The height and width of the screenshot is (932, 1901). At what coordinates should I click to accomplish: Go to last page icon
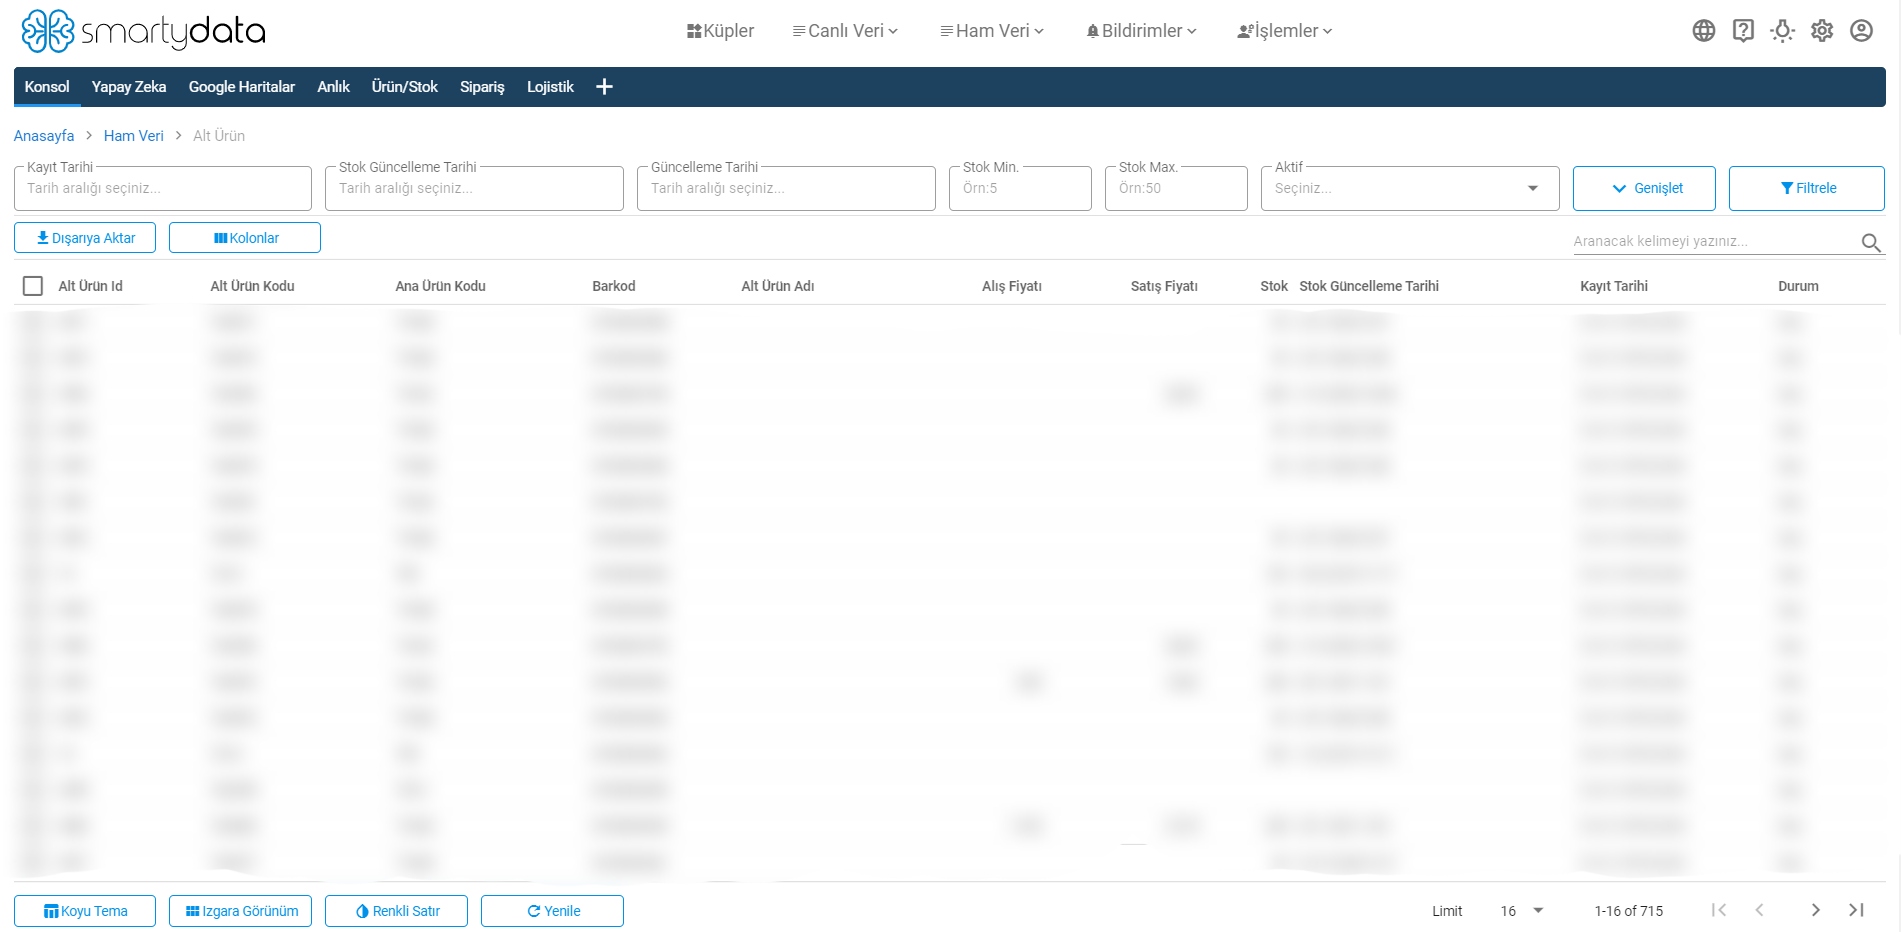tap(1856, 910)
